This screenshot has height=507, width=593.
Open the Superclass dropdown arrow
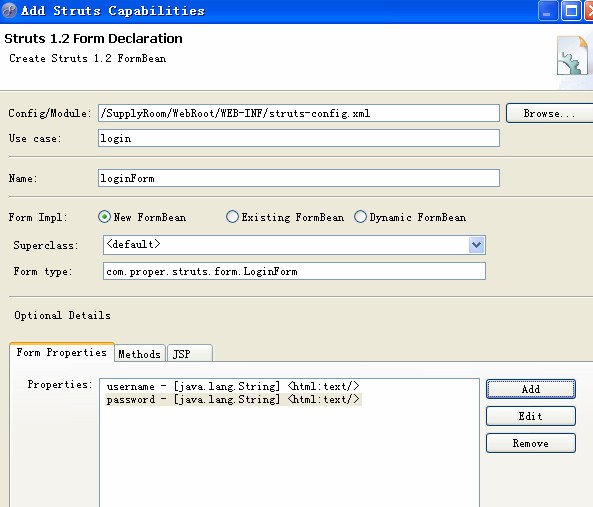coord(477,245)
